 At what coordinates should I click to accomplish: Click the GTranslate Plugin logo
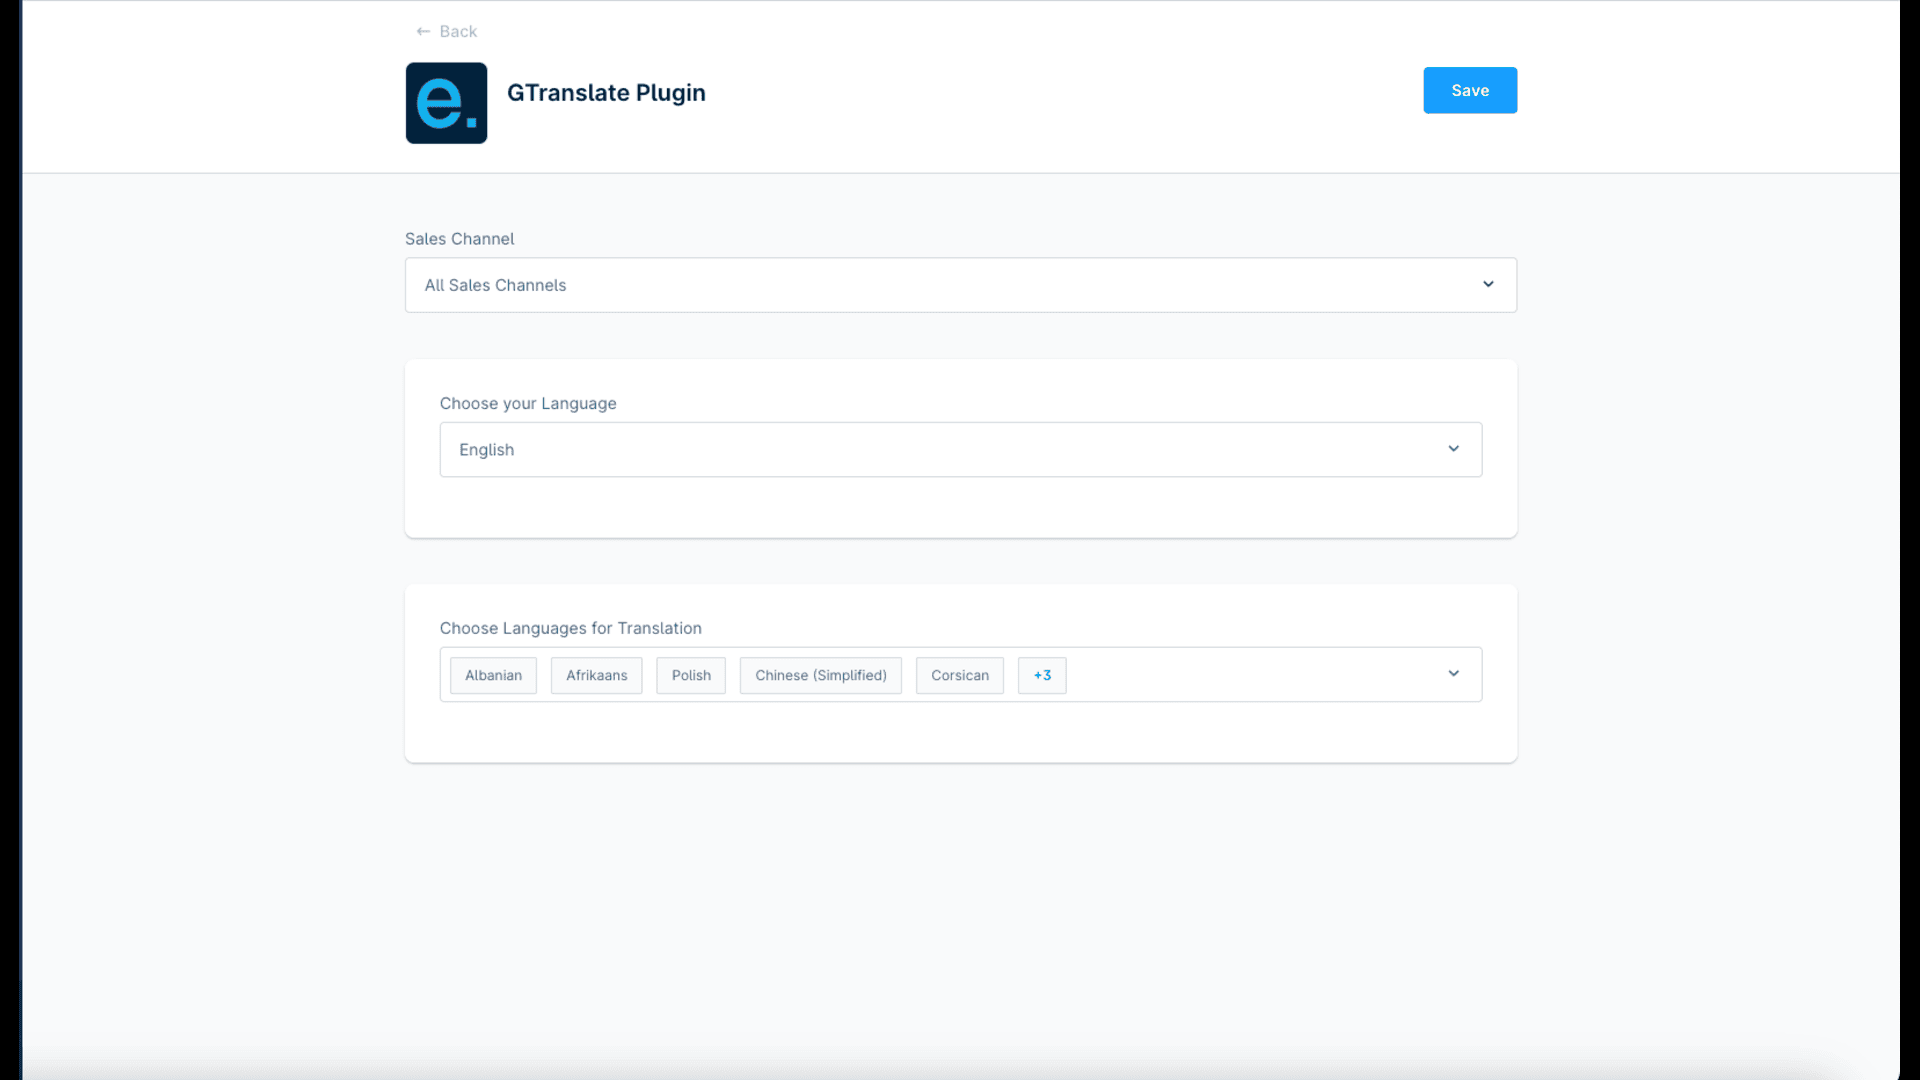click(446, 103)
